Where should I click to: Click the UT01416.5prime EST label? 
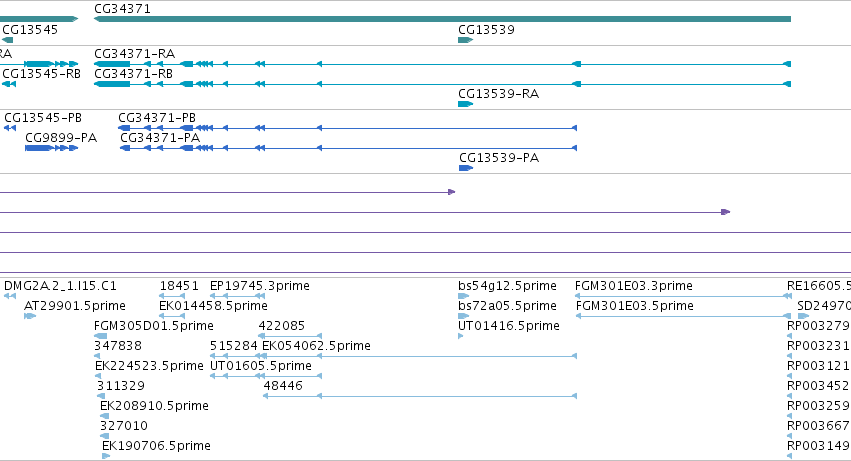click(509, 326)
